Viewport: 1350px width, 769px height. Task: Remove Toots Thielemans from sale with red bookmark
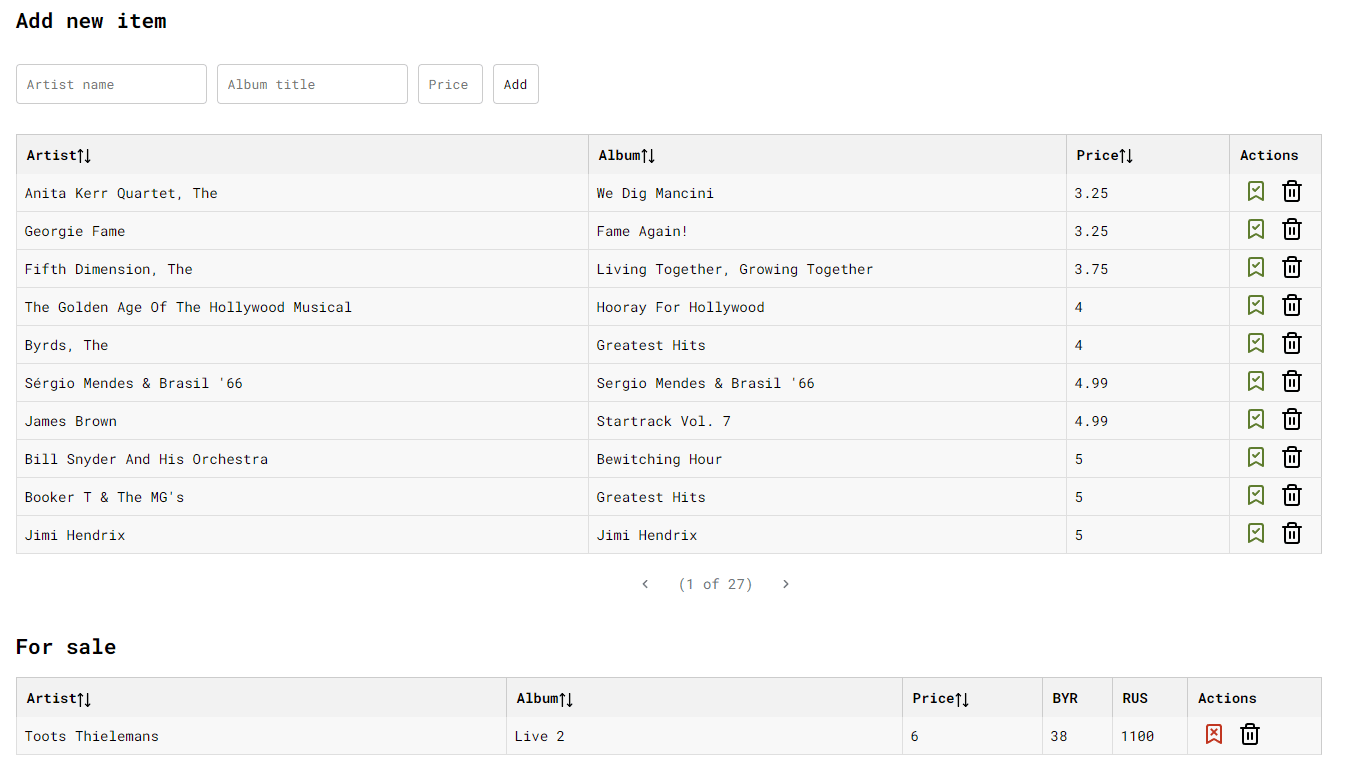[1214, 735]
